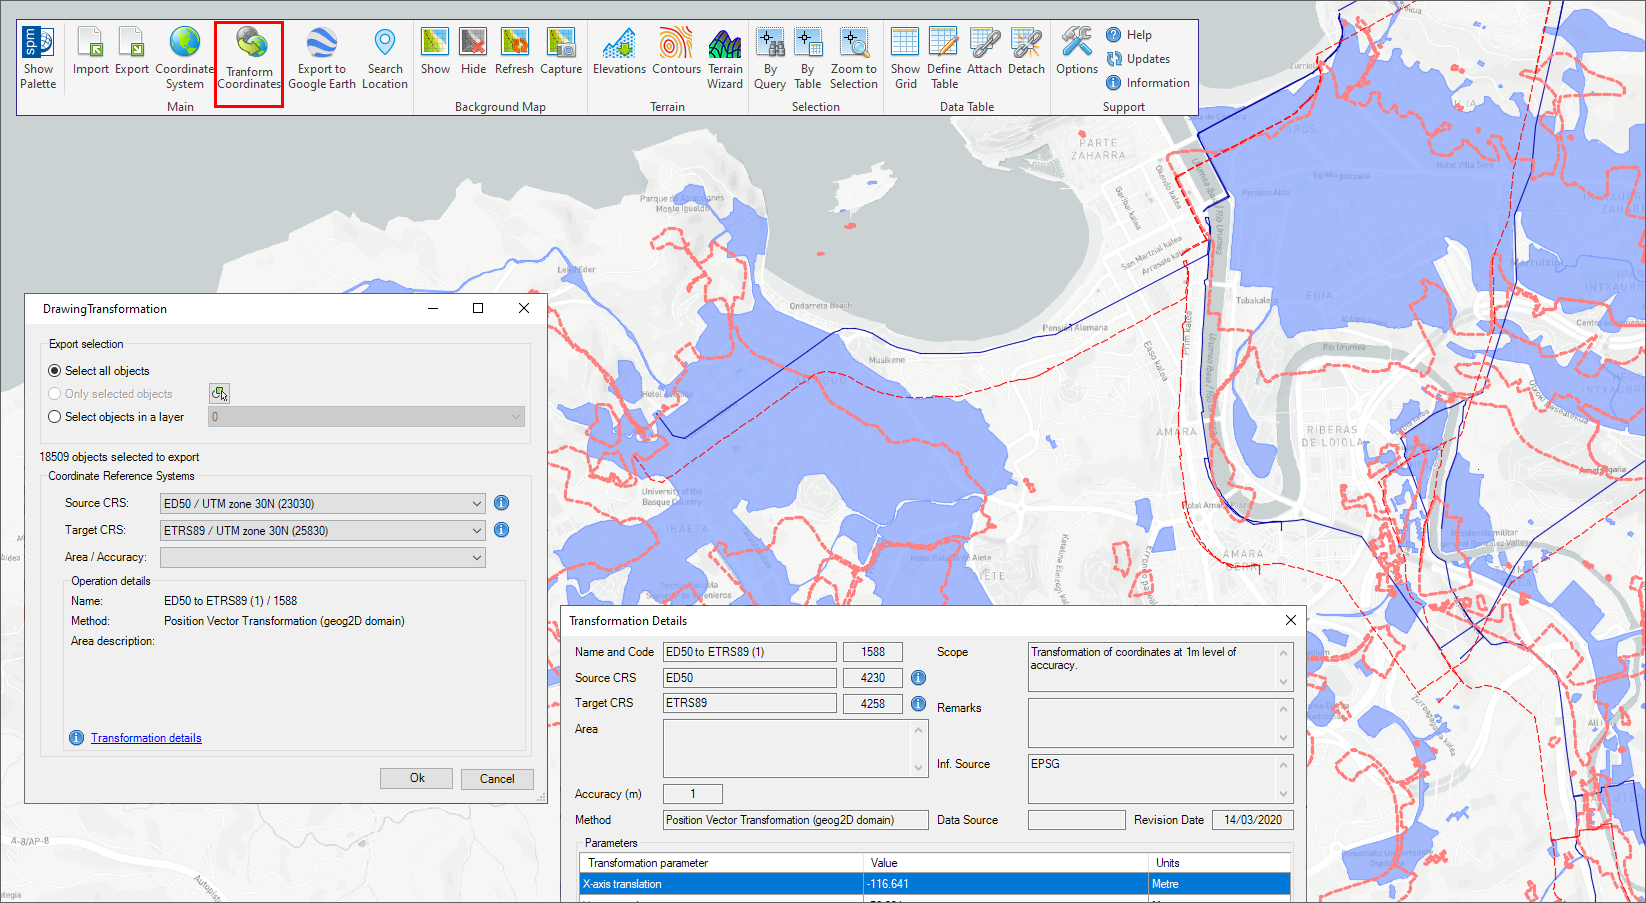Open the Source CRS dropdown
The width and height of the screenshot is (1646, 903).
(323, 503)
